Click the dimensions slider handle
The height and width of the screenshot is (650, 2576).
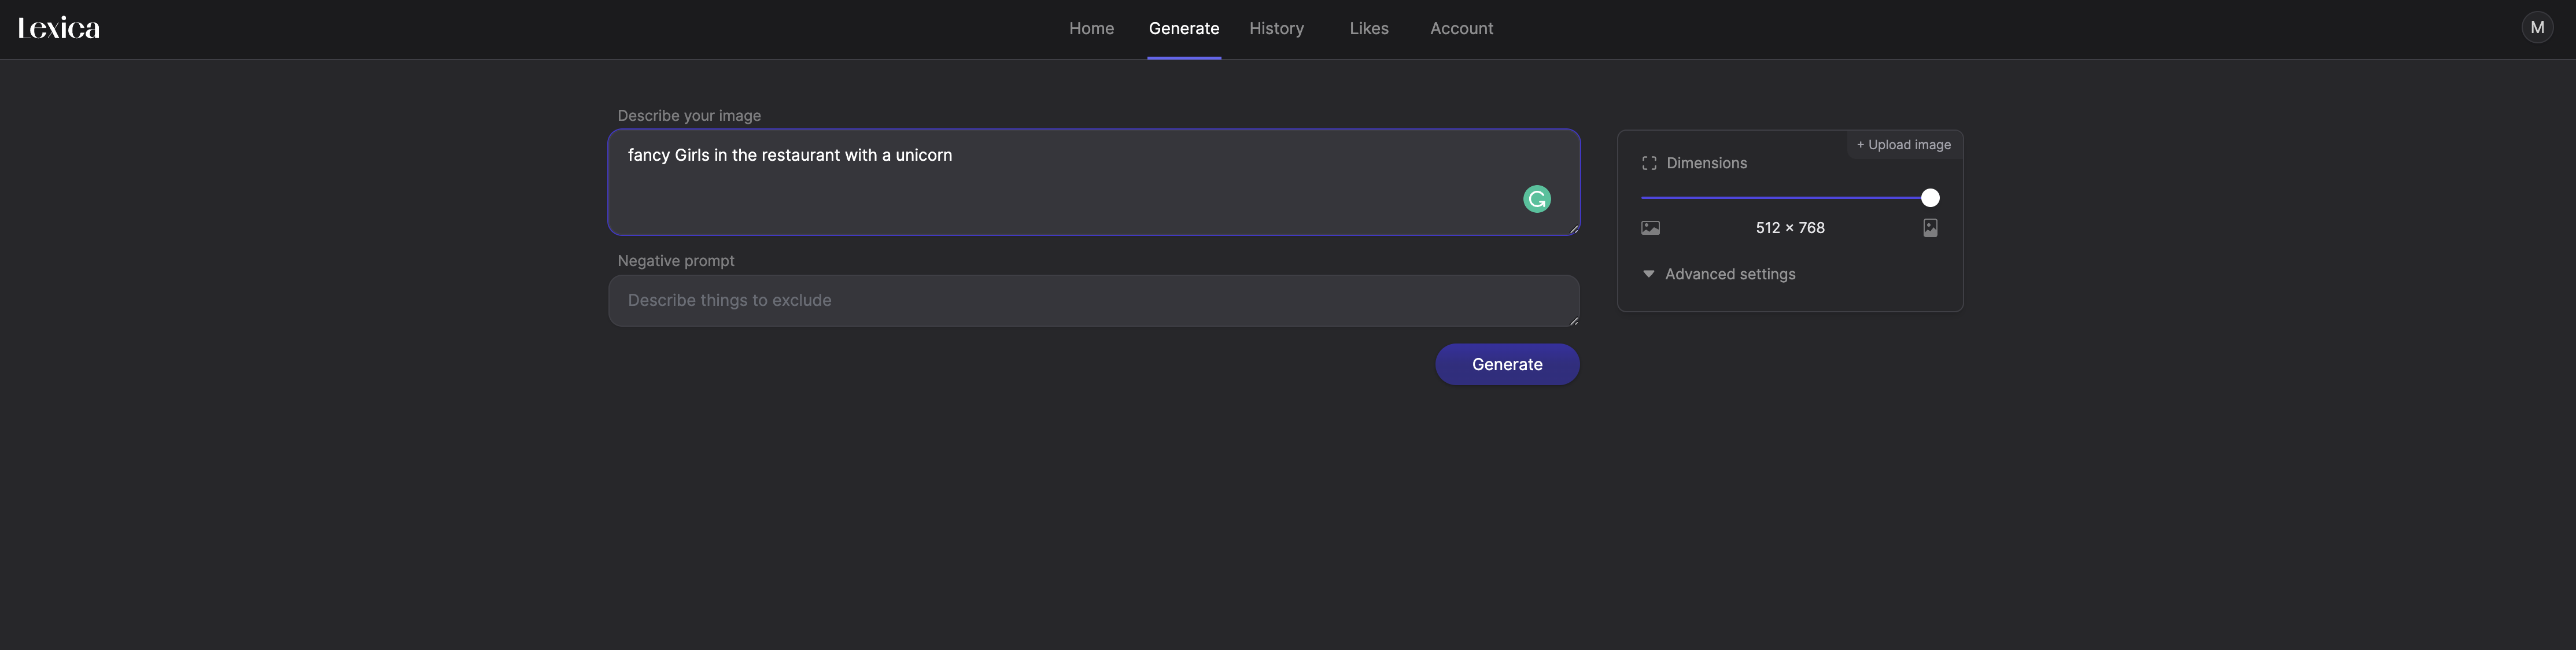(x=1930, y=198)
